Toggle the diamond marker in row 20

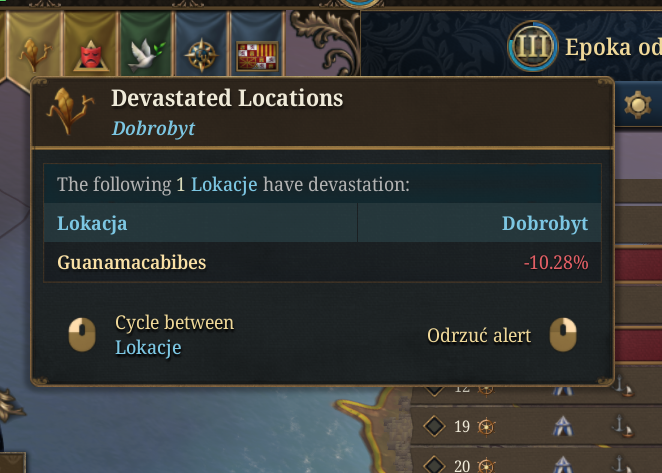(x=435, y=465)
